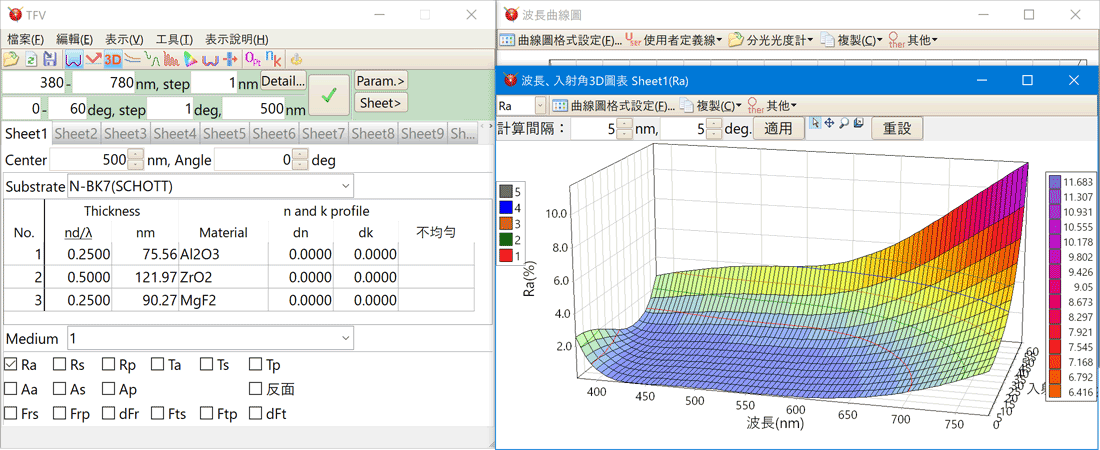
Task: Click the Opt optimization icon
Action: coord(252,59)
